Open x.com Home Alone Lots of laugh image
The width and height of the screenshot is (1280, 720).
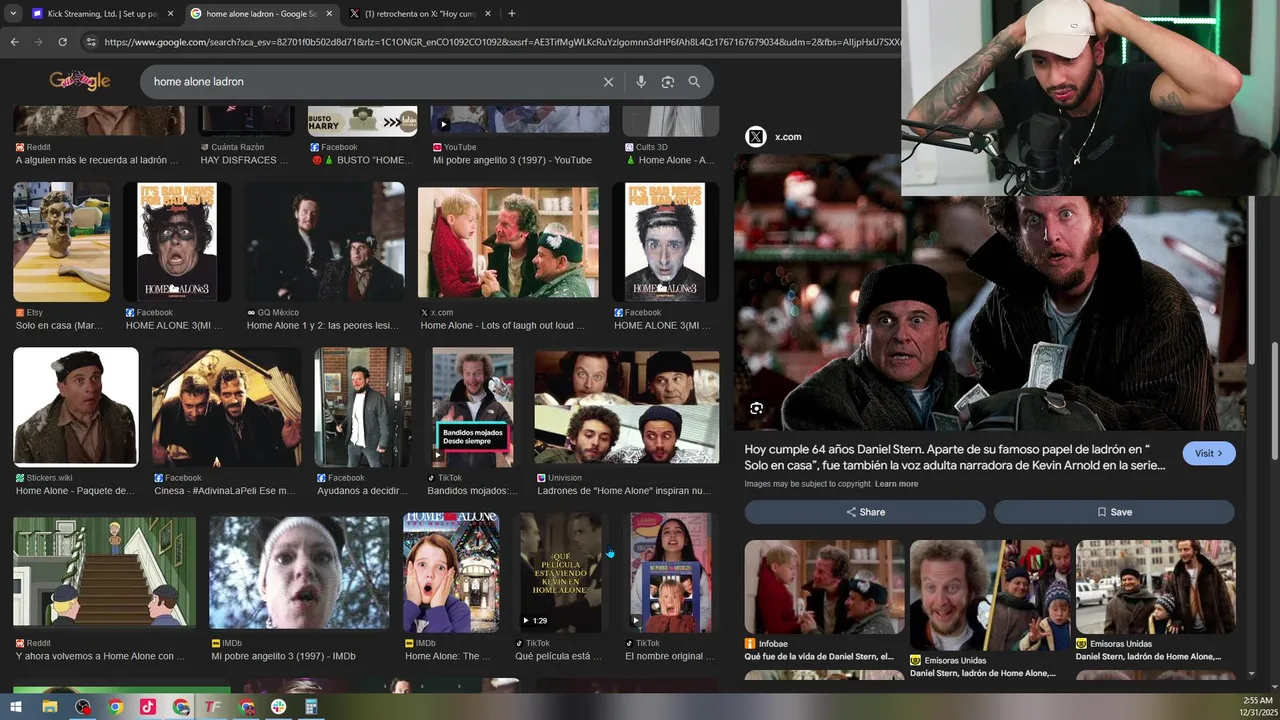click(508, 242)
